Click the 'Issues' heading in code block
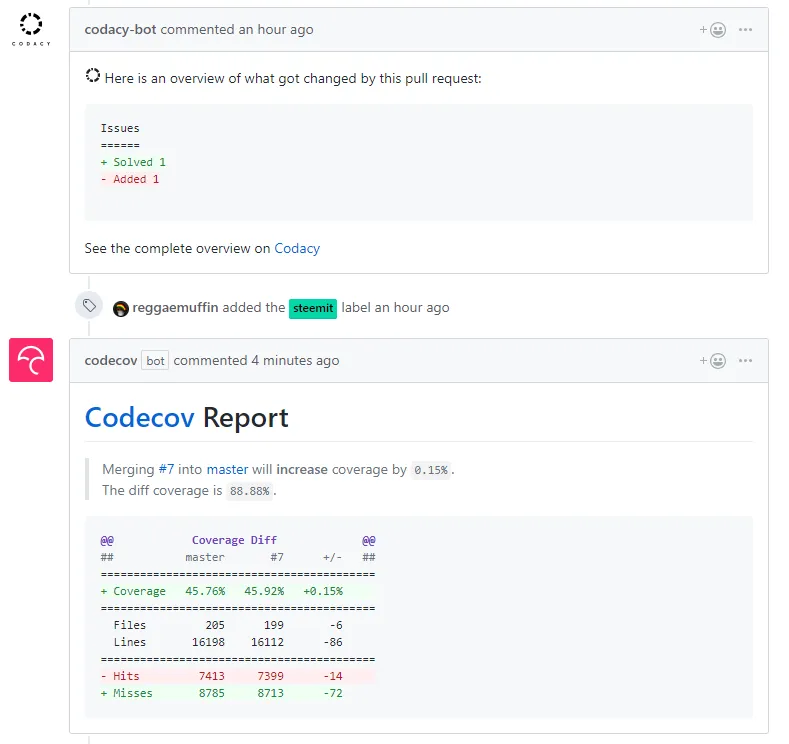 point(120,128)
